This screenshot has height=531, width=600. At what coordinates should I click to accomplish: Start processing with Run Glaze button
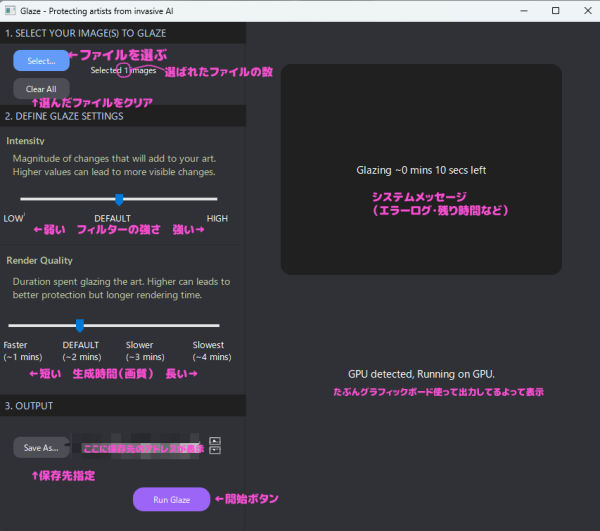pos(171,499)
